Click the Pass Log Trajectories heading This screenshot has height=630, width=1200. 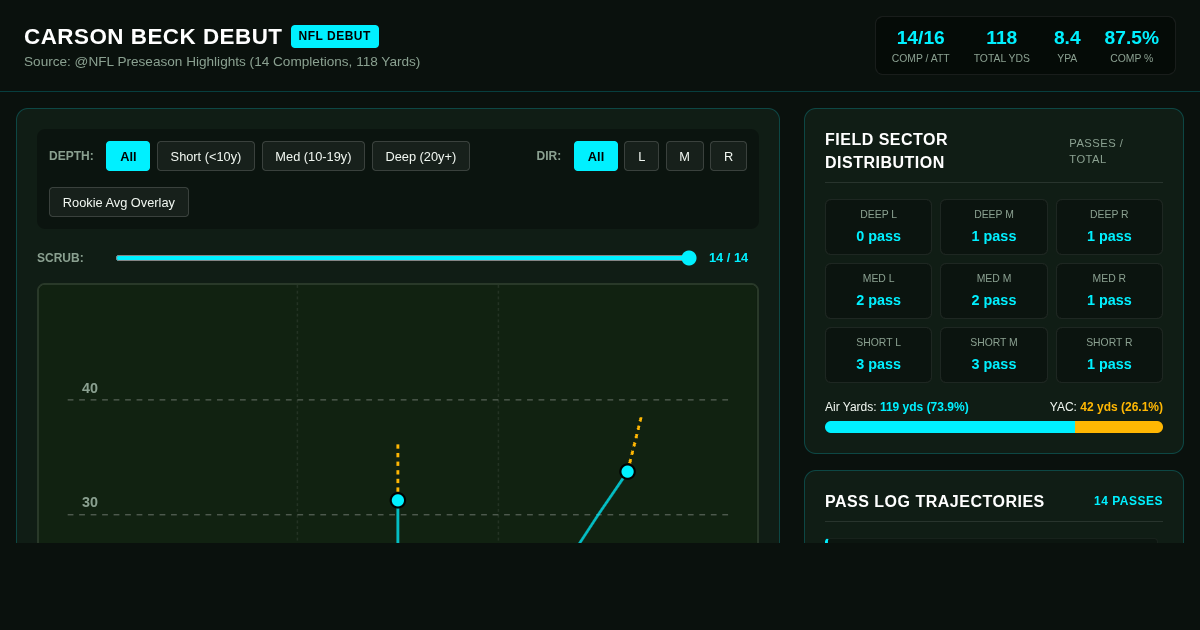tap(934, 502)
